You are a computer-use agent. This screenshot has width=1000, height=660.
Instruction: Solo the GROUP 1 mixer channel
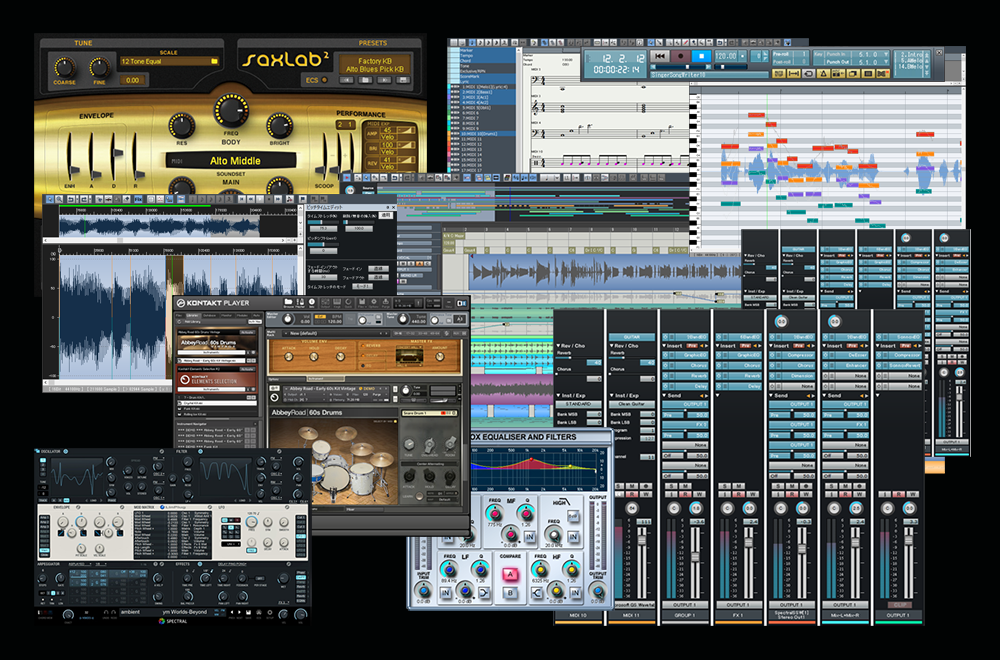673,486
